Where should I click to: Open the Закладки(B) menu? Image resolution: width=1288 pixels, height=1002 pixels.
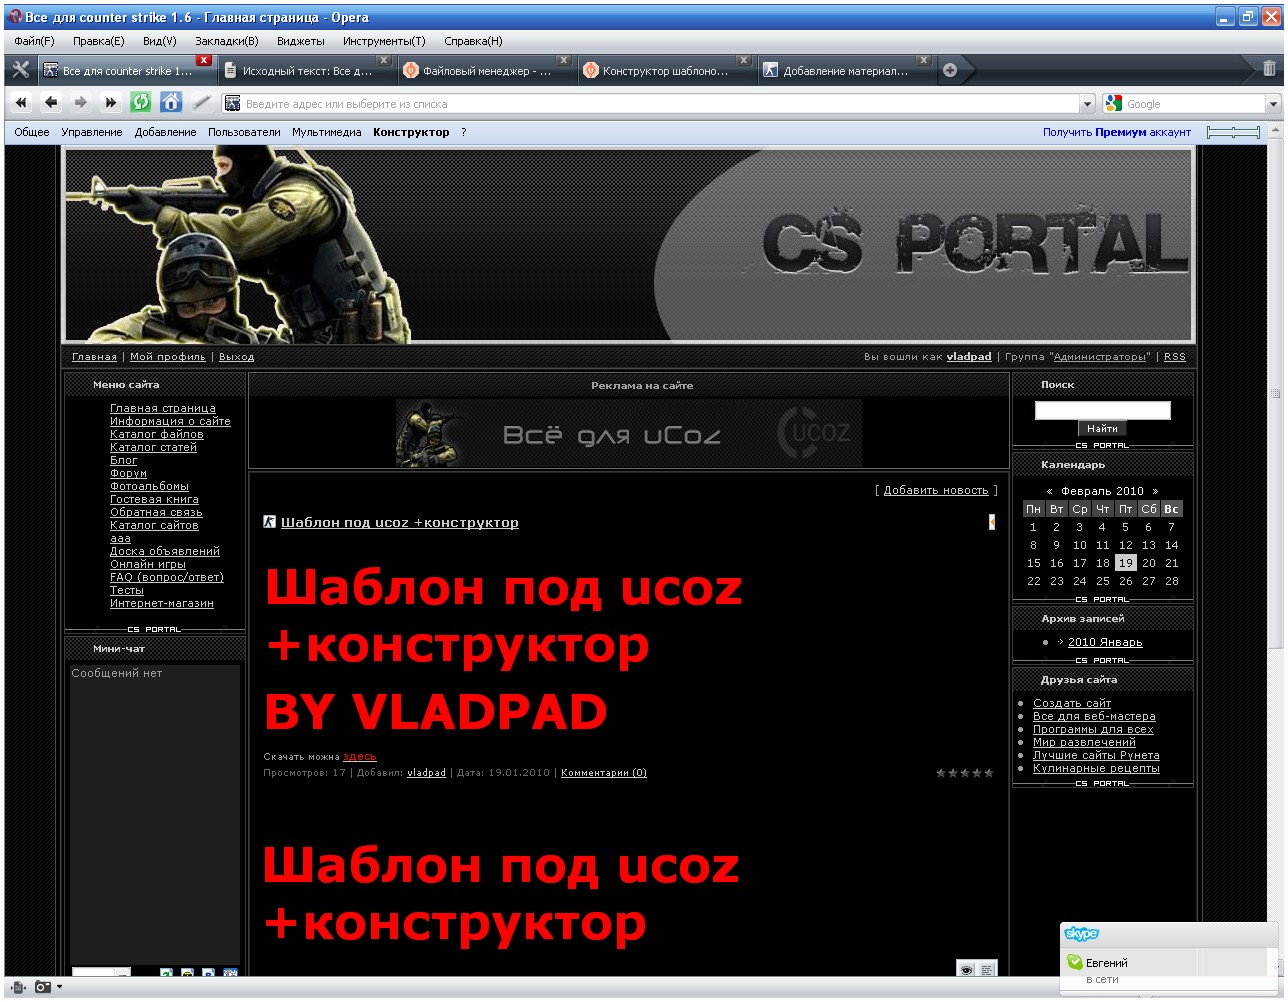coord(227,41)
